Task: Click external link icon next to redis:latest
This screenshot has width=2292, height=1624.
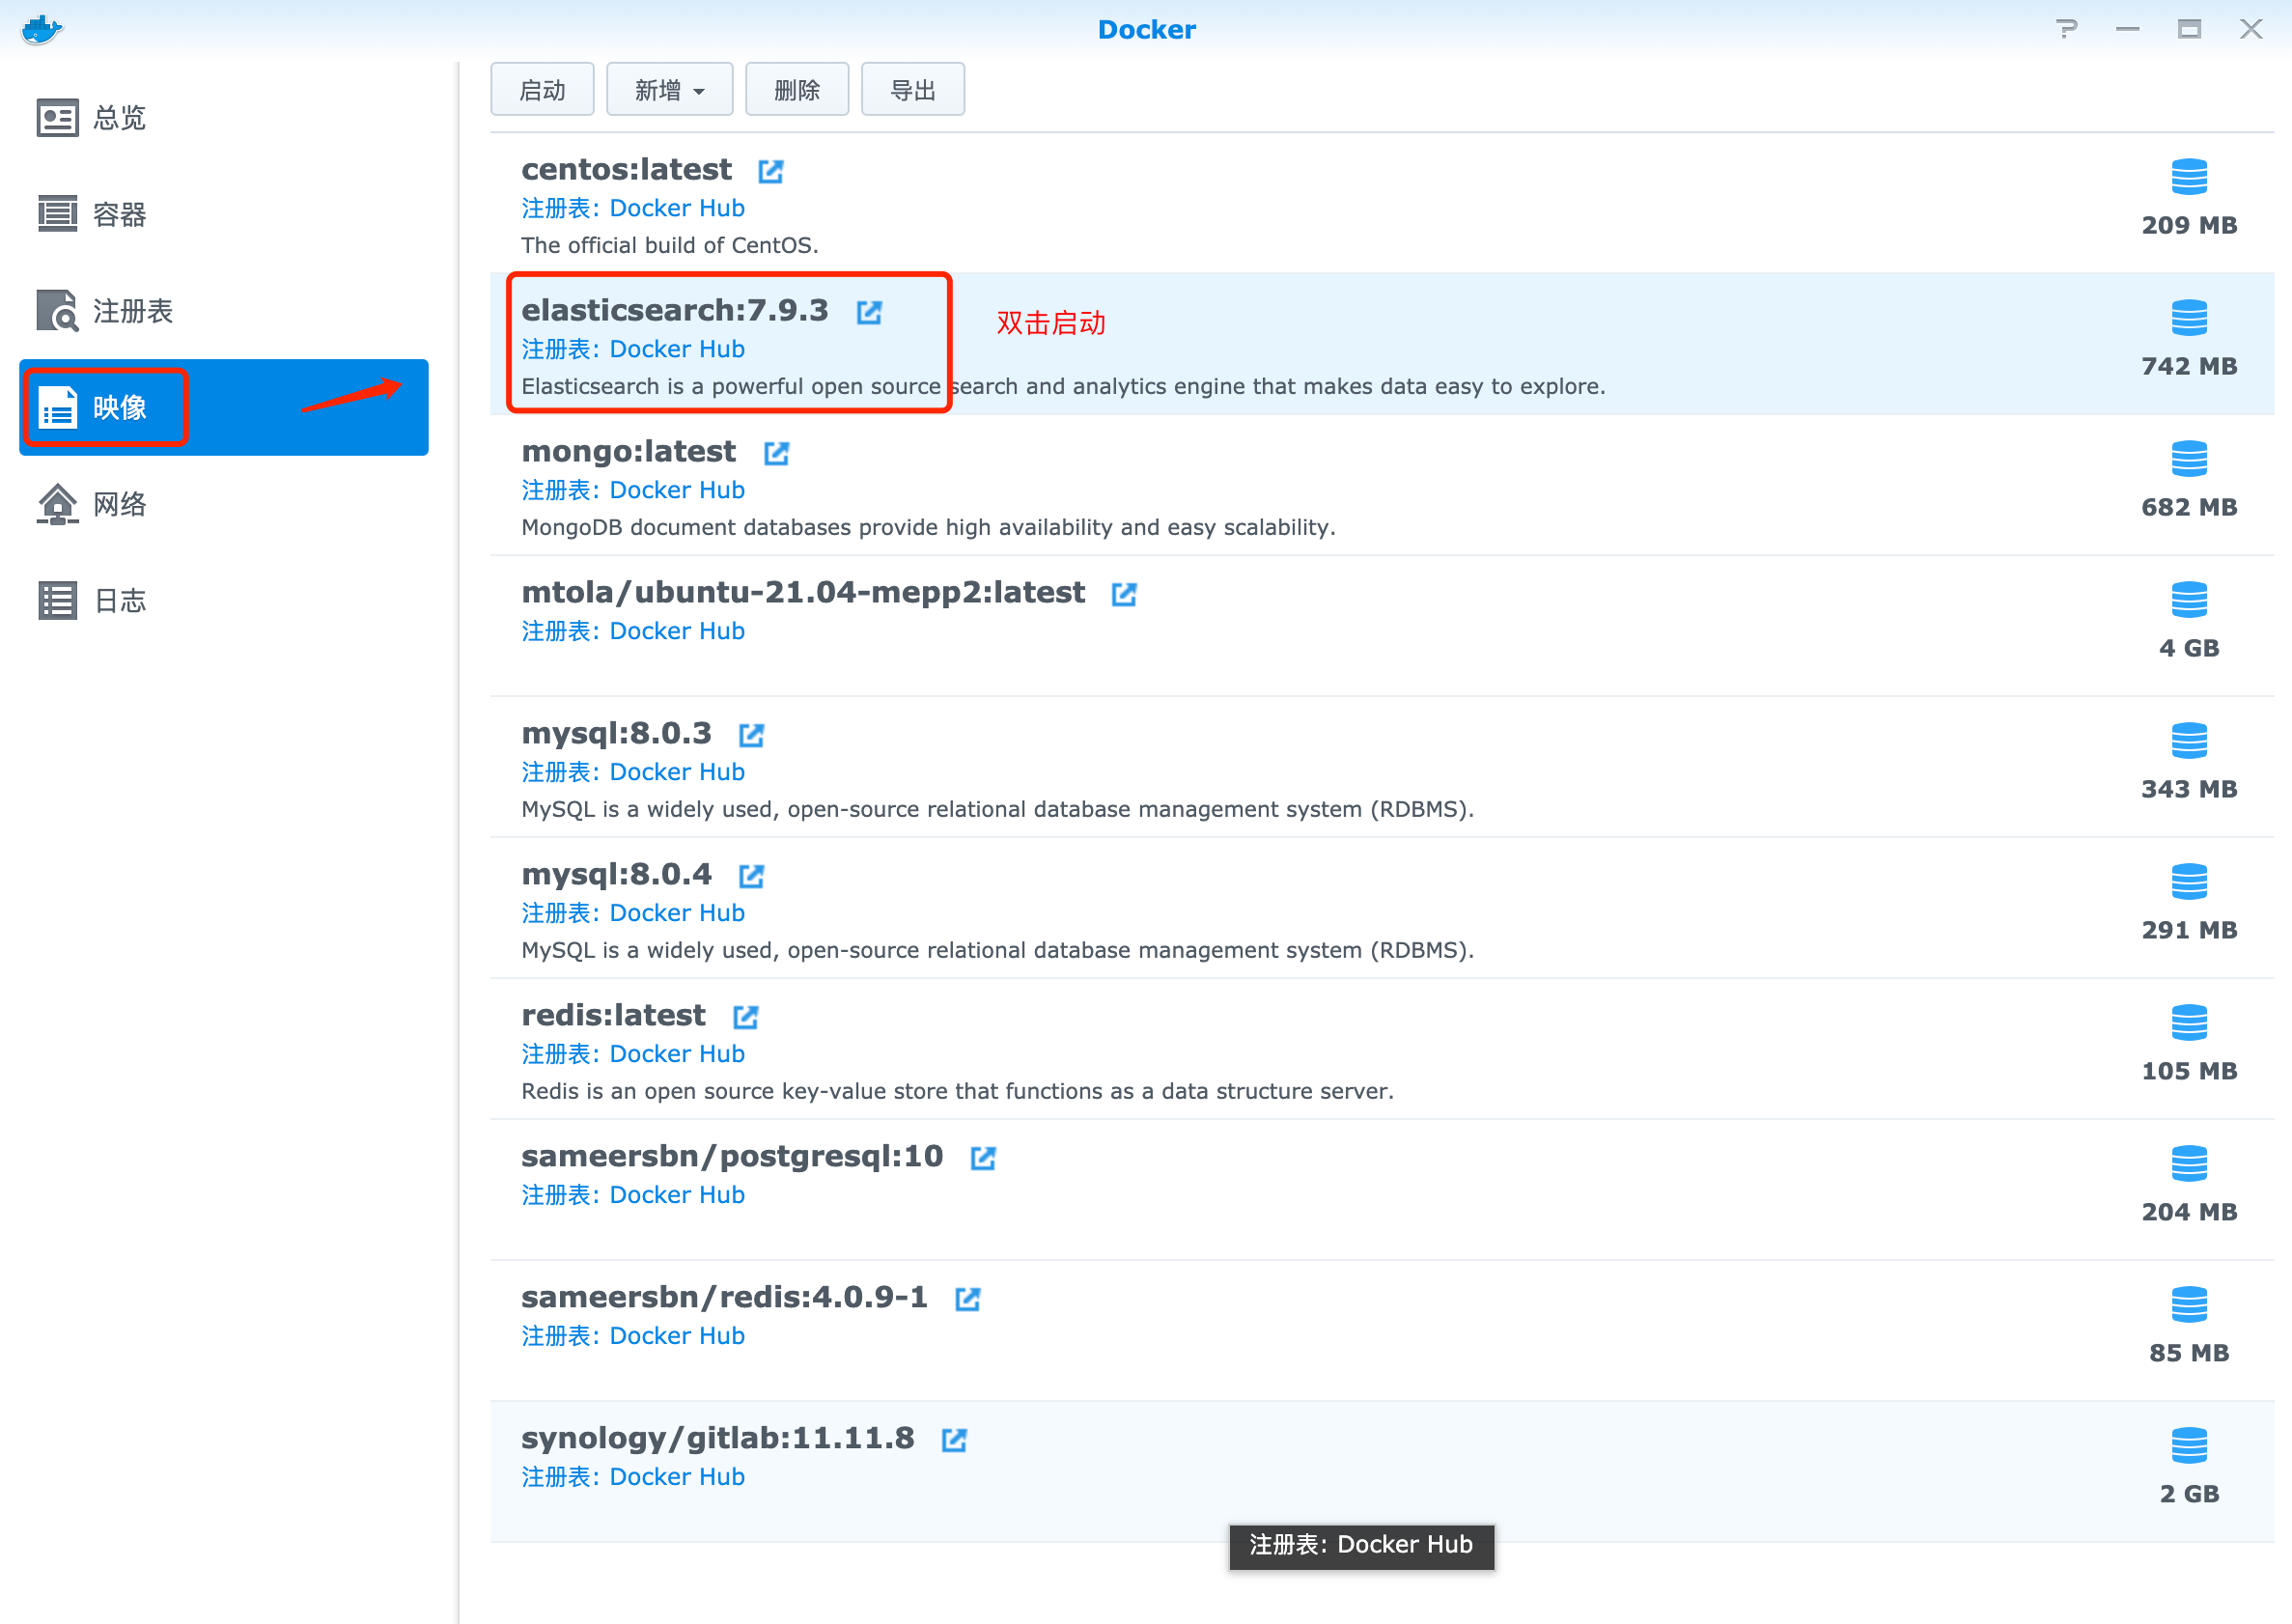Action: (x=745, y=1017)
